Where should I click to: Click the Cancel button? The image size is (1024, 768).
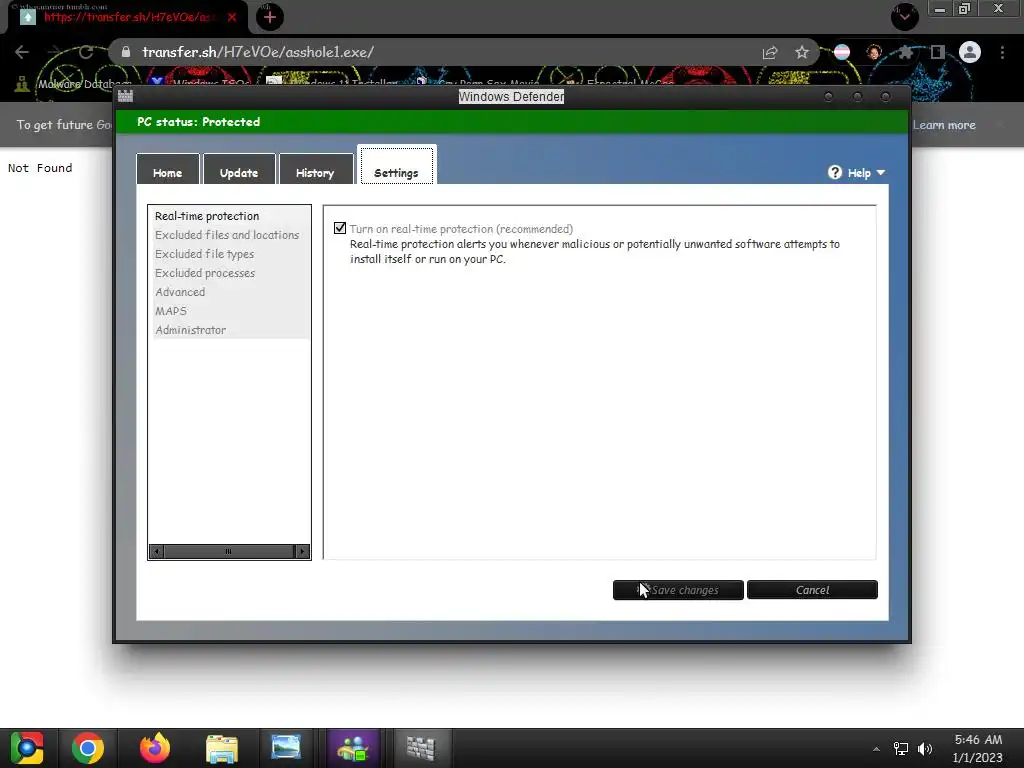(812, 590)
